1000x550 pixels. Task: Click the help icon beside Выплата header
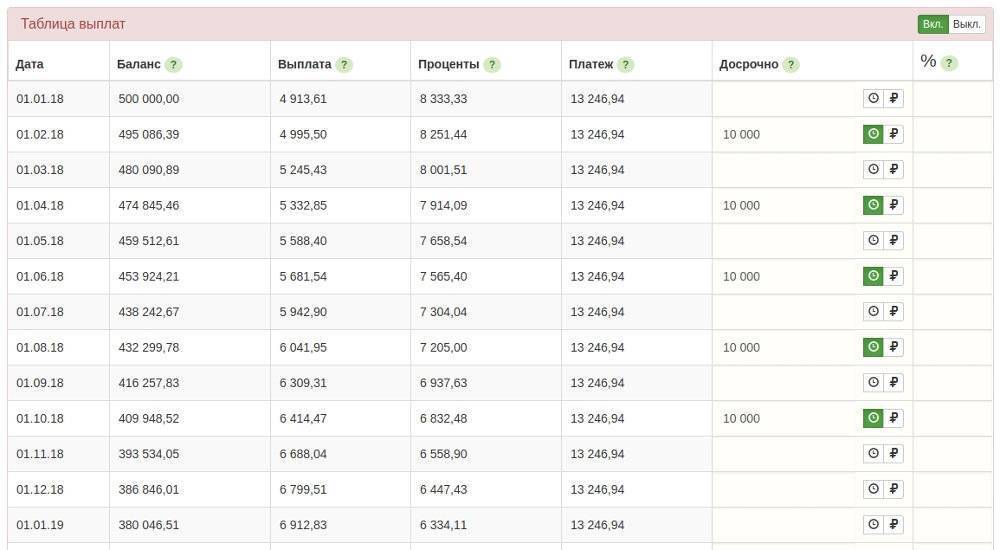344,65
